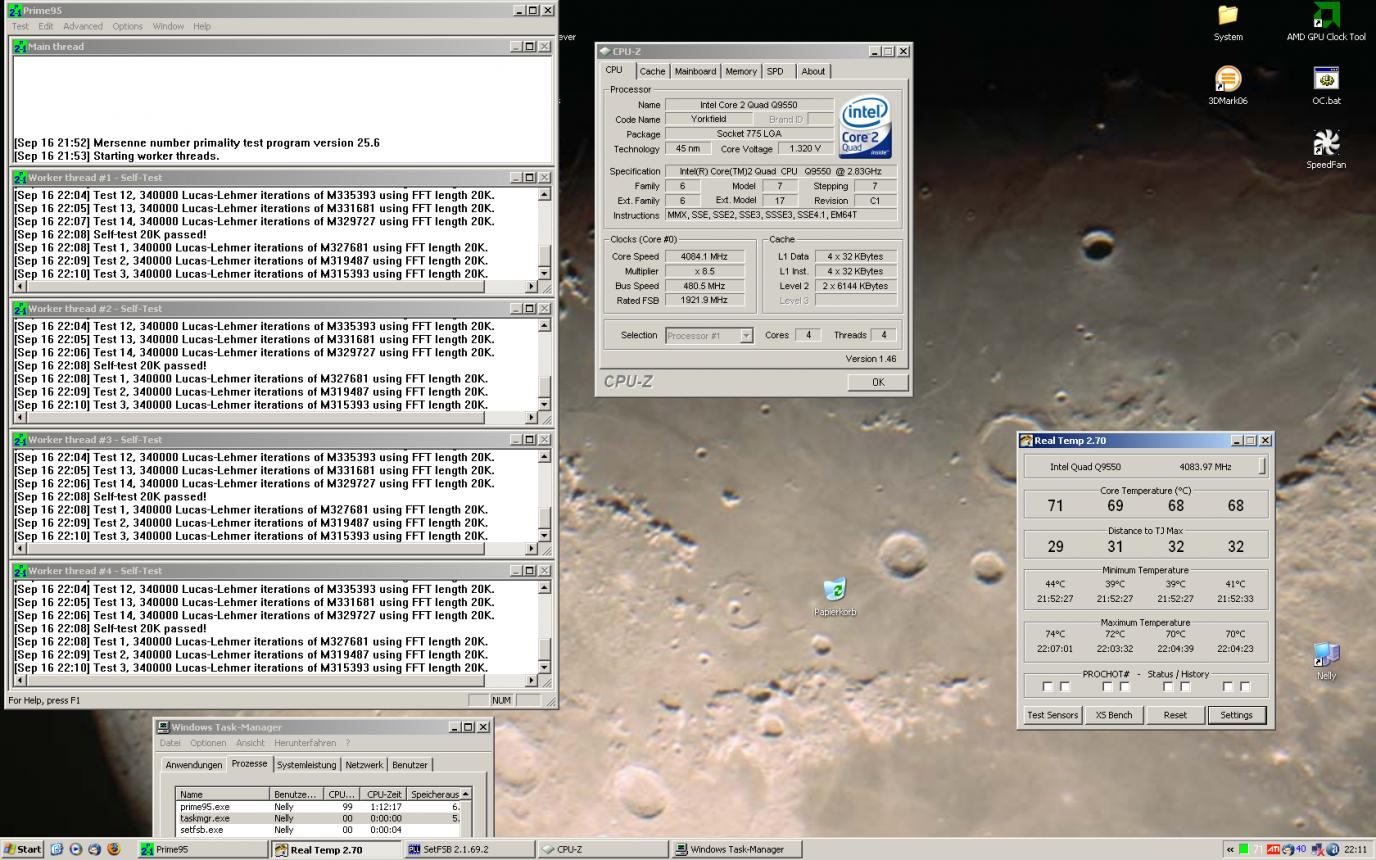Click Test Sensors in Real Temp
This screenshot has width=1376, height=860.
click(x=1053, y=715)
